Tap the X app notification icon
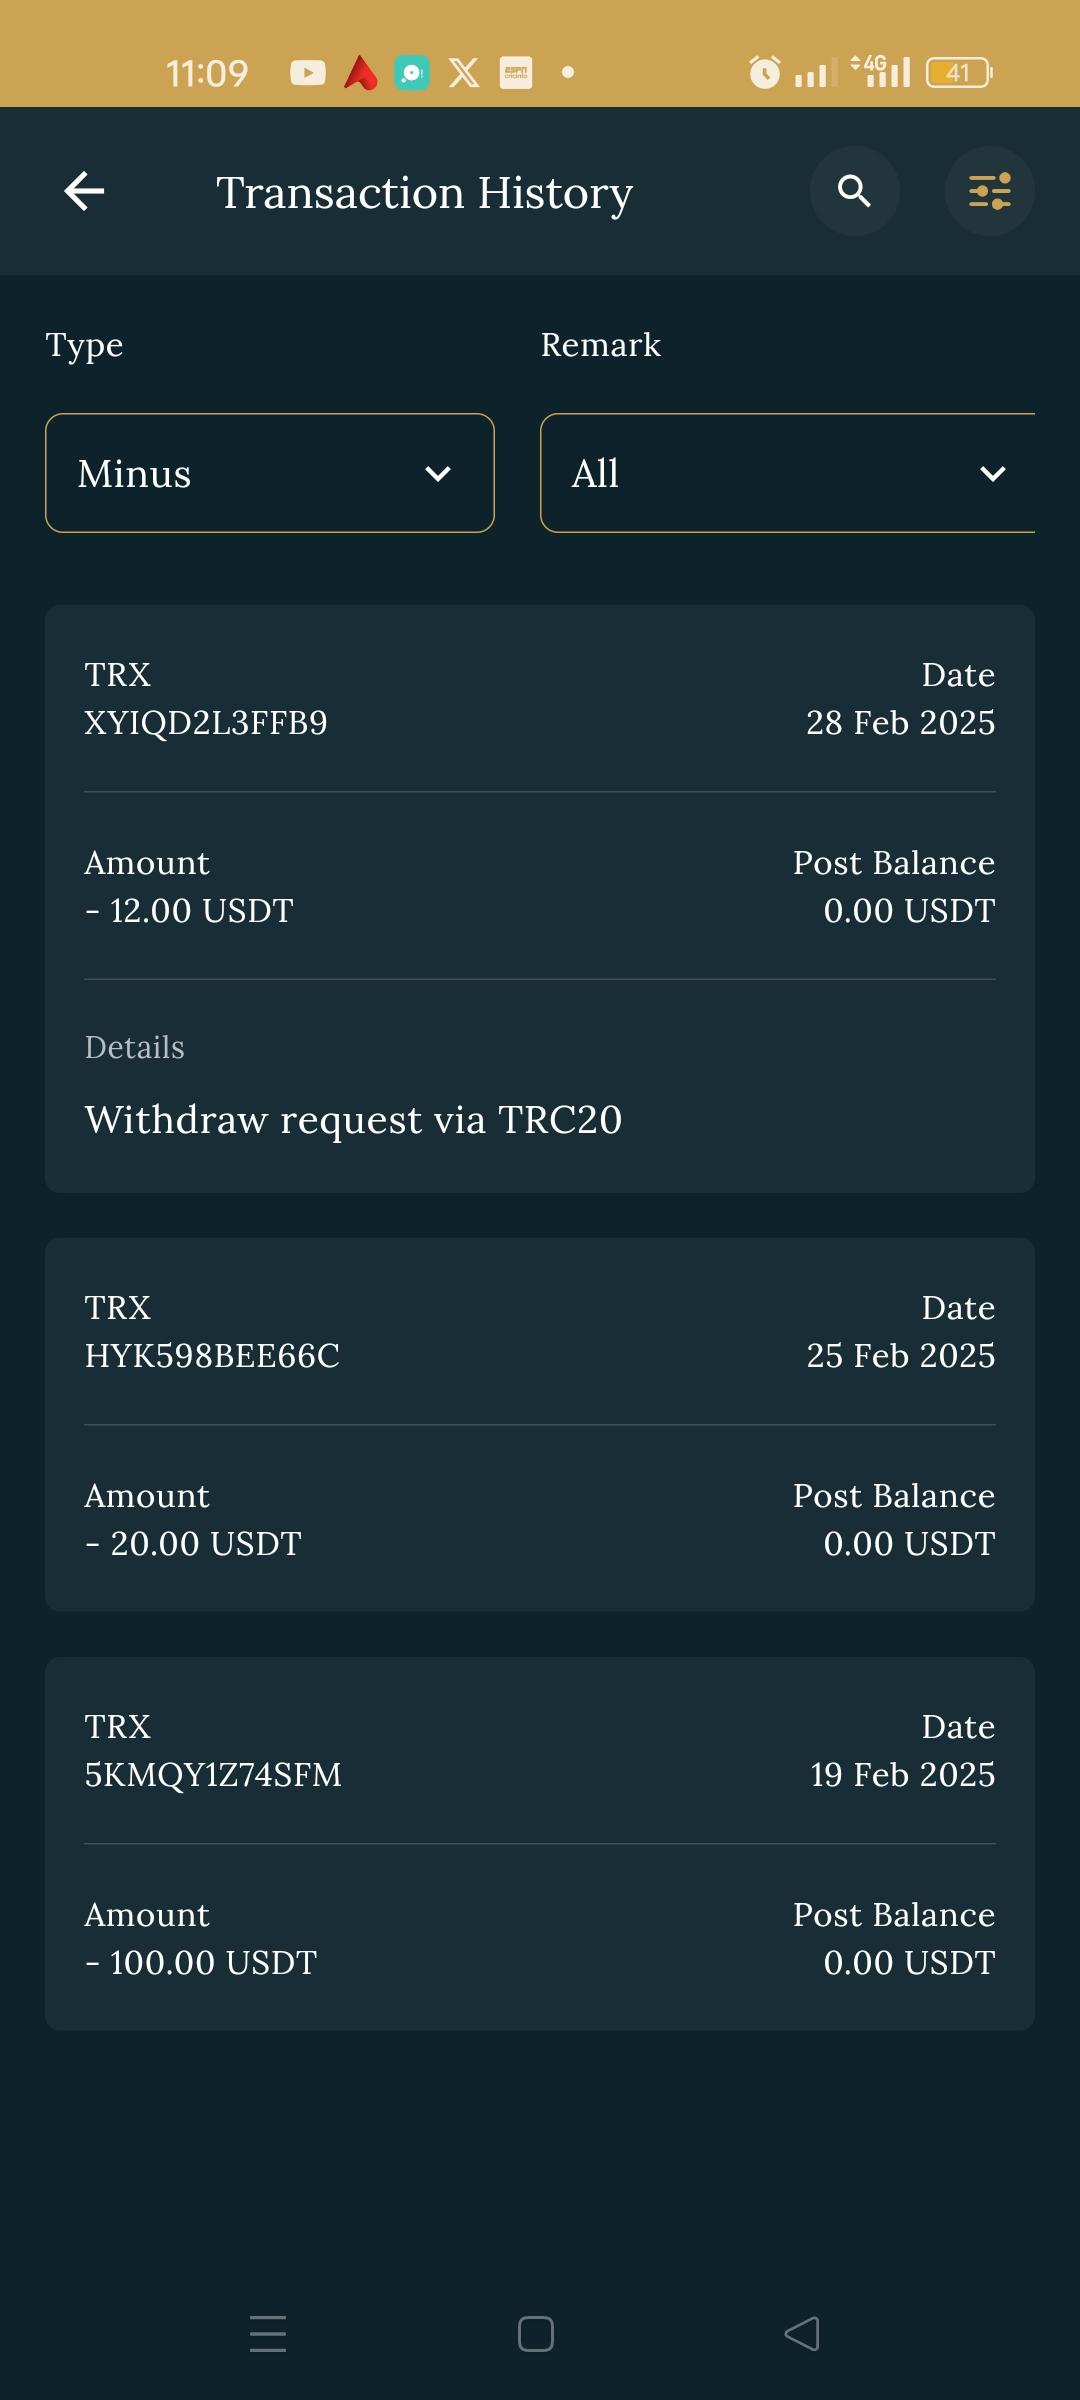1080x2400 pixels. tap(463, 72)
